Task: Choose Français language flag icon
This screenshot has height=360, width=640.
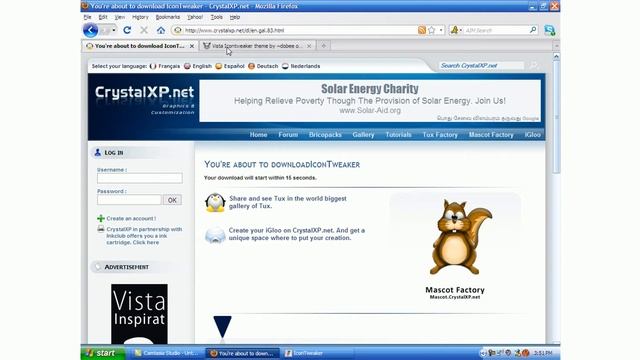Action: 153,66
